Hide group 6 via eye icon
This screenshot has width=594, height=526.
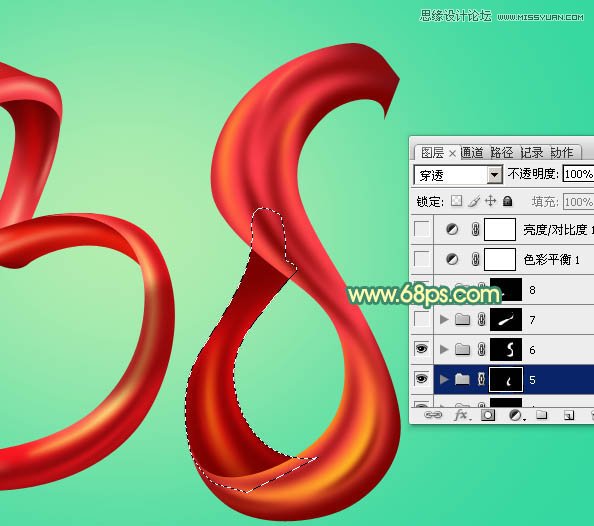click(422, 349)
